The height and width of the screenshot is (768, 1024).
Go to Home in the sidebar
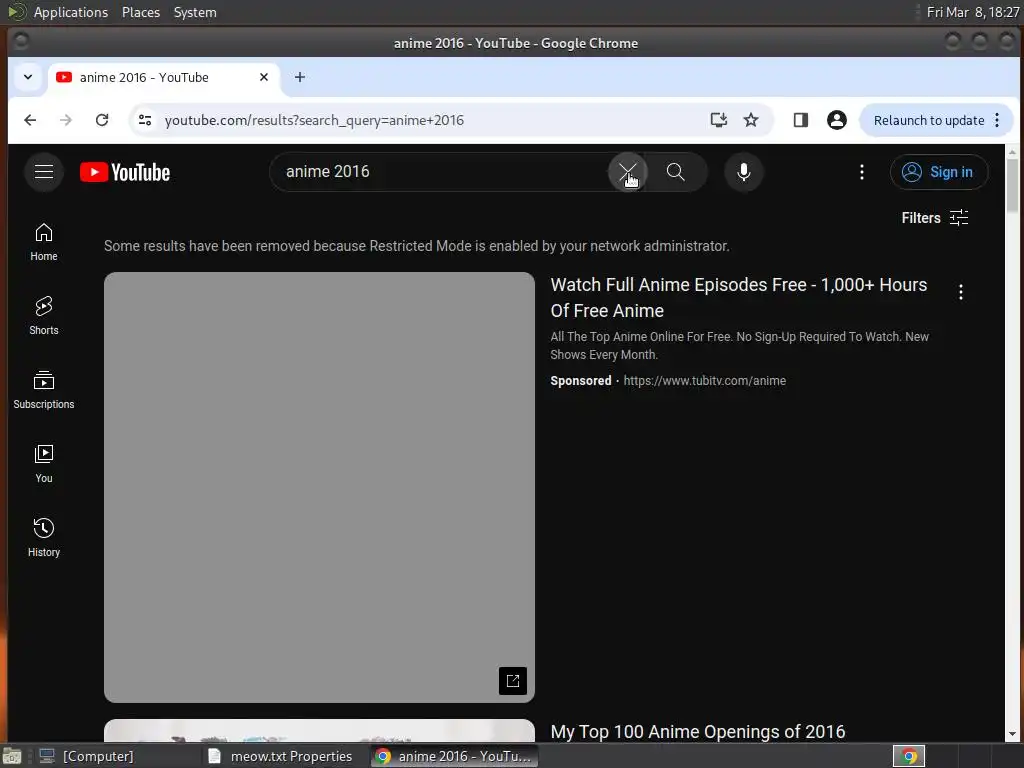(44, 242)
